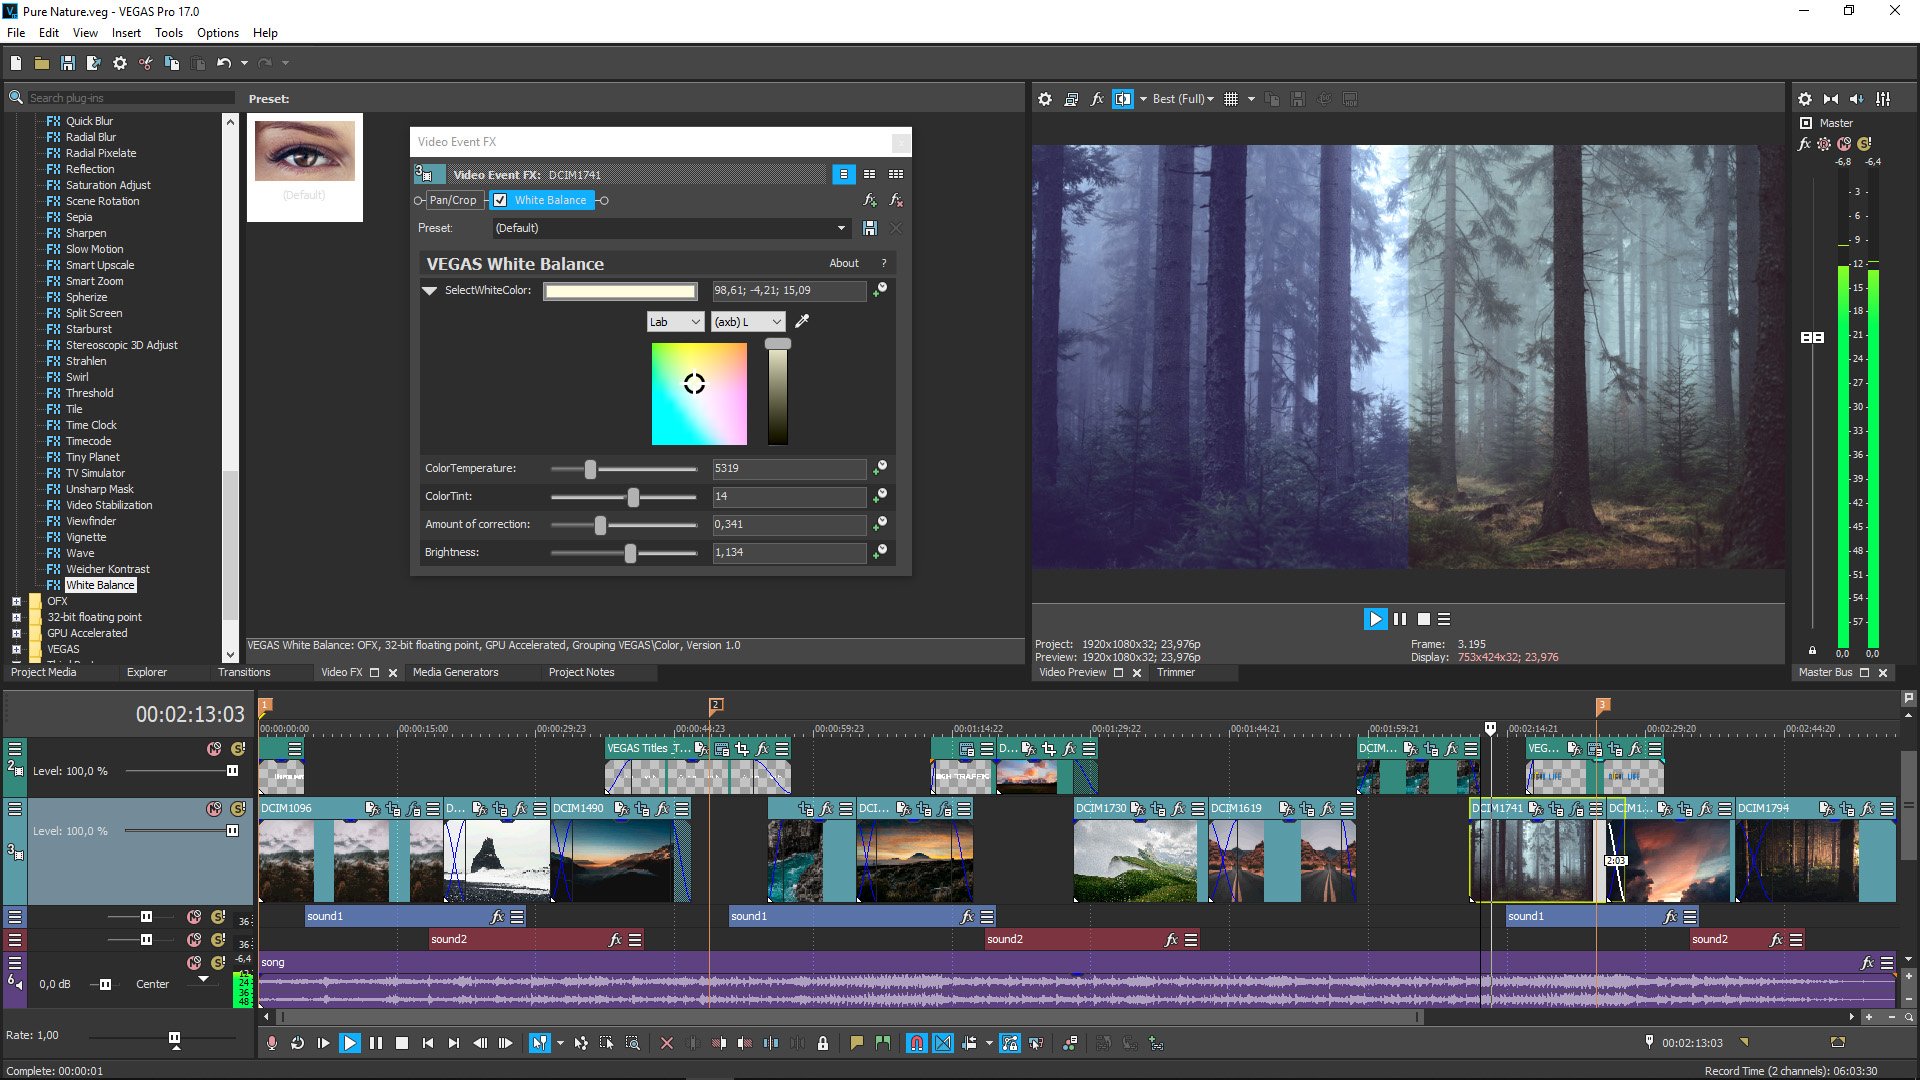The image size is (1920, 1080).
Task: Toggle the snapping magnet icon
Action: click(916, 1043)
